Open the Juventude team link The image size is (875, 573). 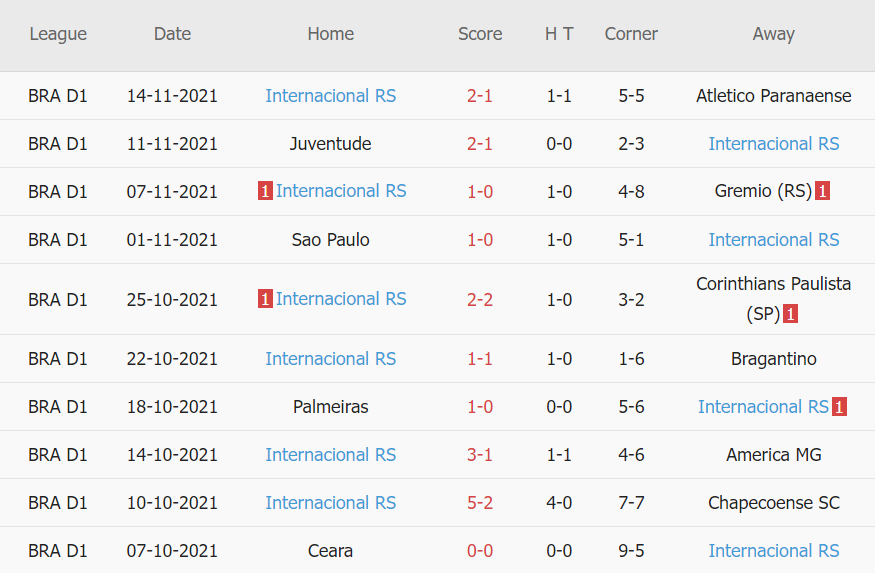(330, 144)
